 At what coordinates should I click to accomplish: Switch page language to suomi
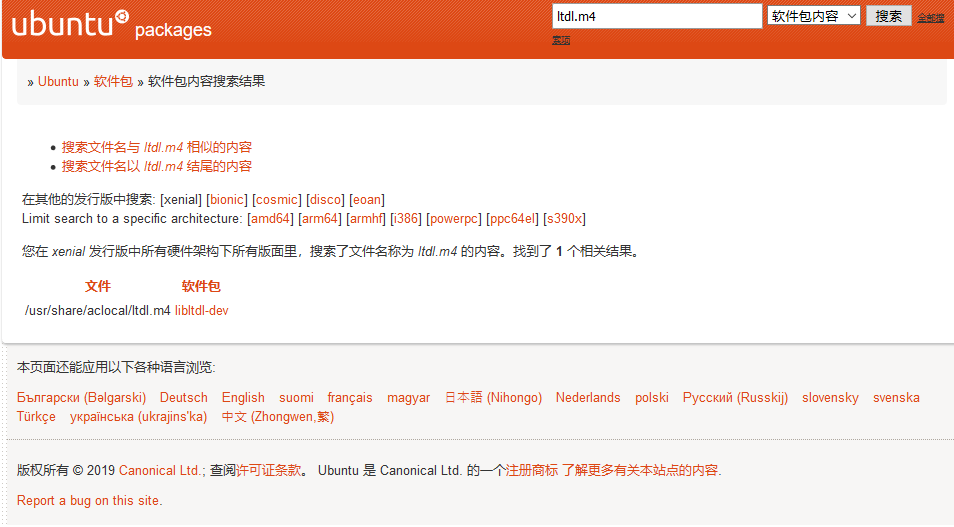296,397
